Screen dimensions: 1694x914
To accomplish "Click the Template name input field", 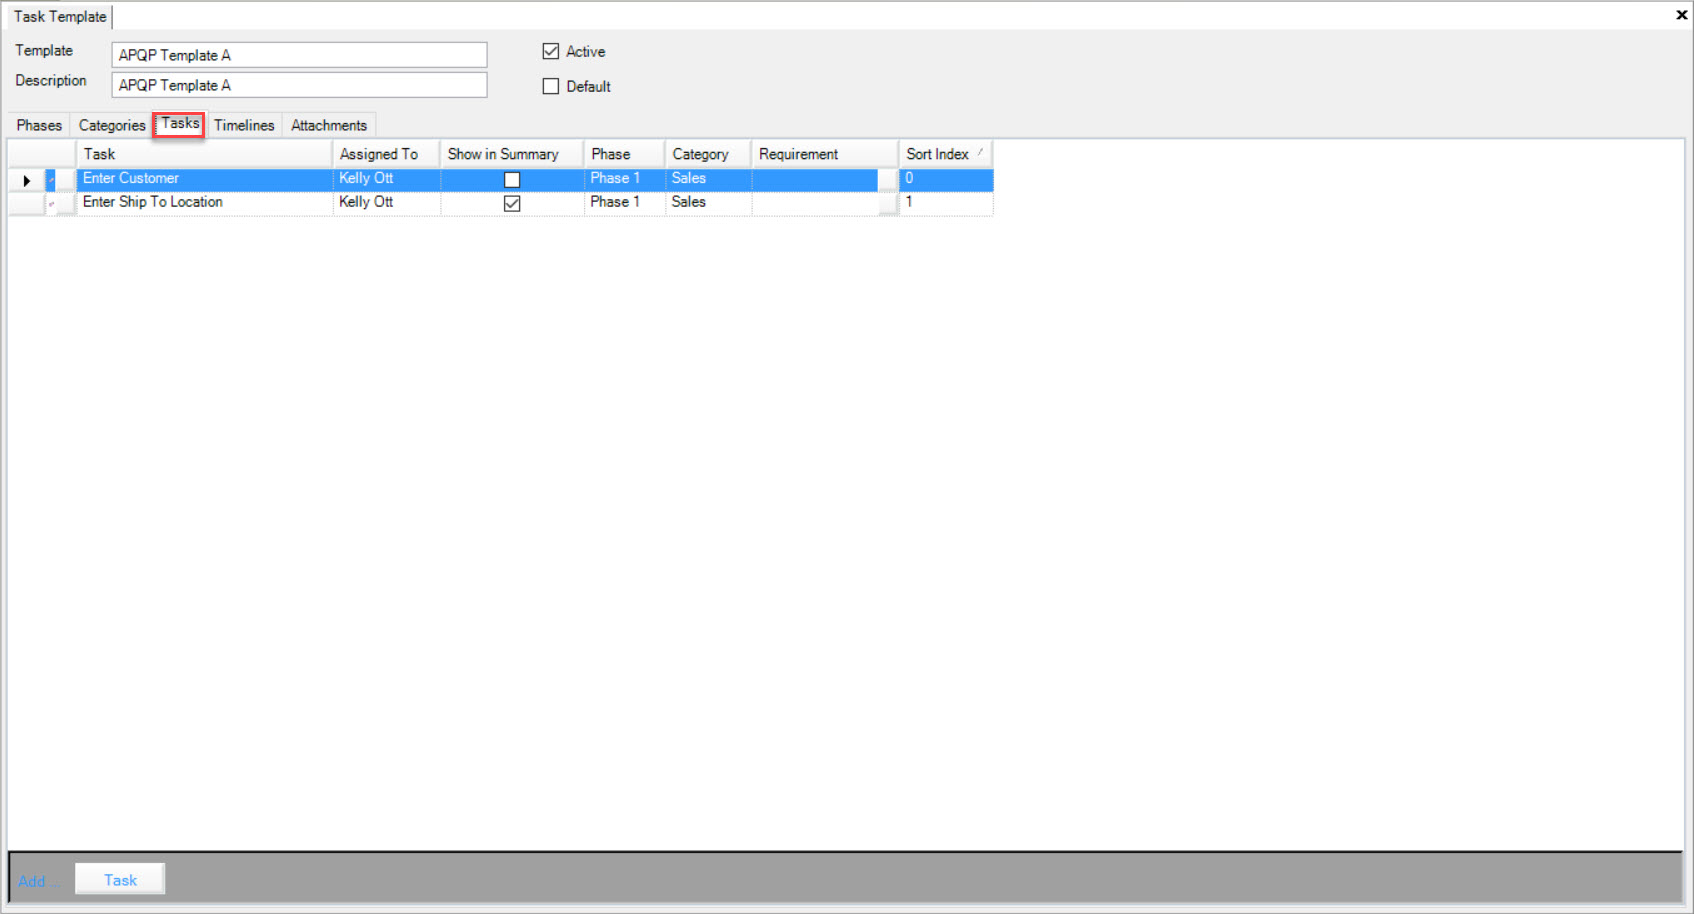I will tap(299, 55).
